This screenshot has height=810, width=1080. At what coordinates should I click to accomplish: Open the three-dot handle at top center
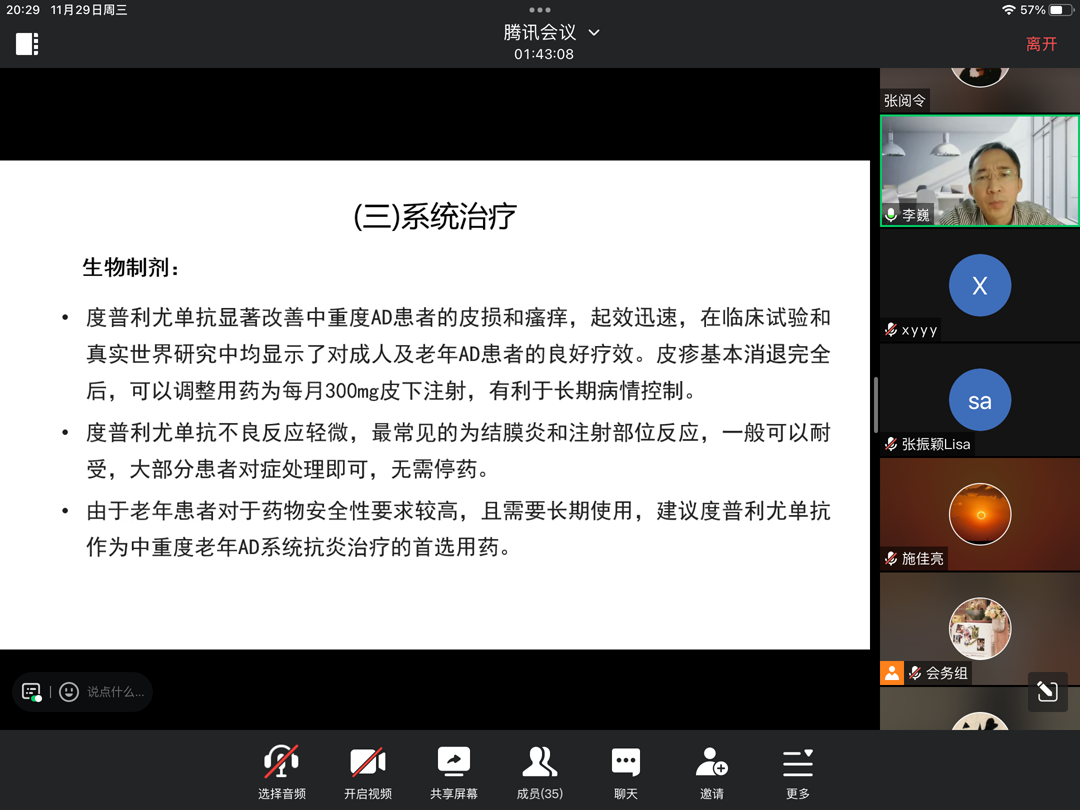(540, 10)
